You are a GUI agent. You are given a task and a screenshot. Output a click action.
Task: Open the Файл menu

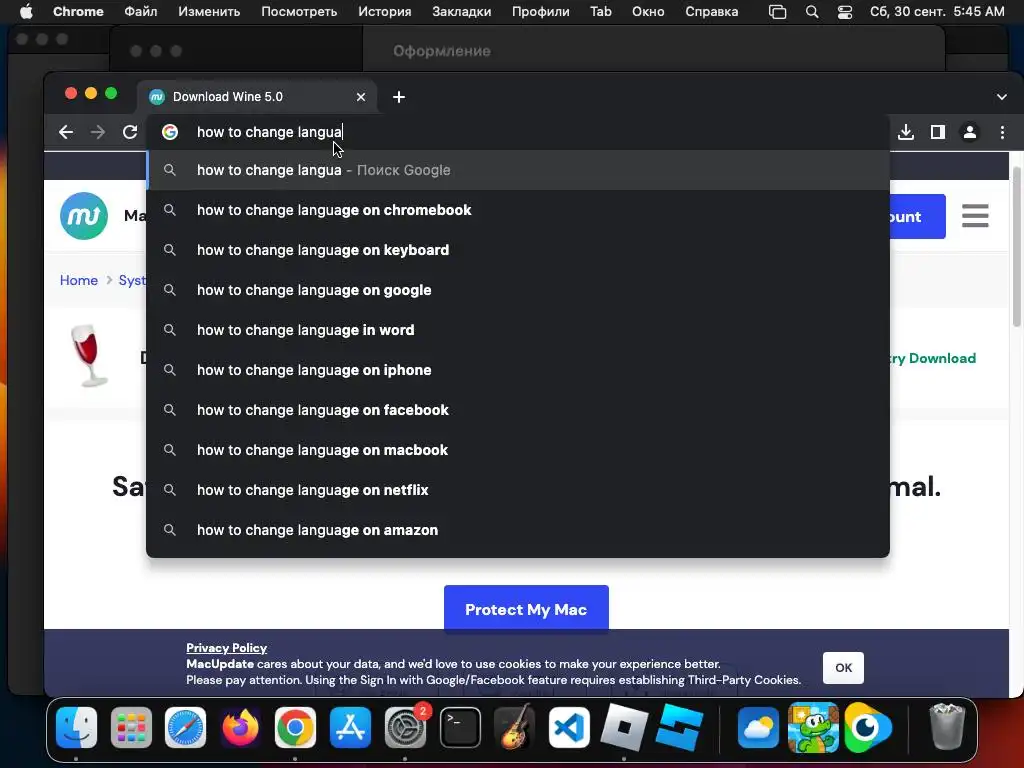140,12
